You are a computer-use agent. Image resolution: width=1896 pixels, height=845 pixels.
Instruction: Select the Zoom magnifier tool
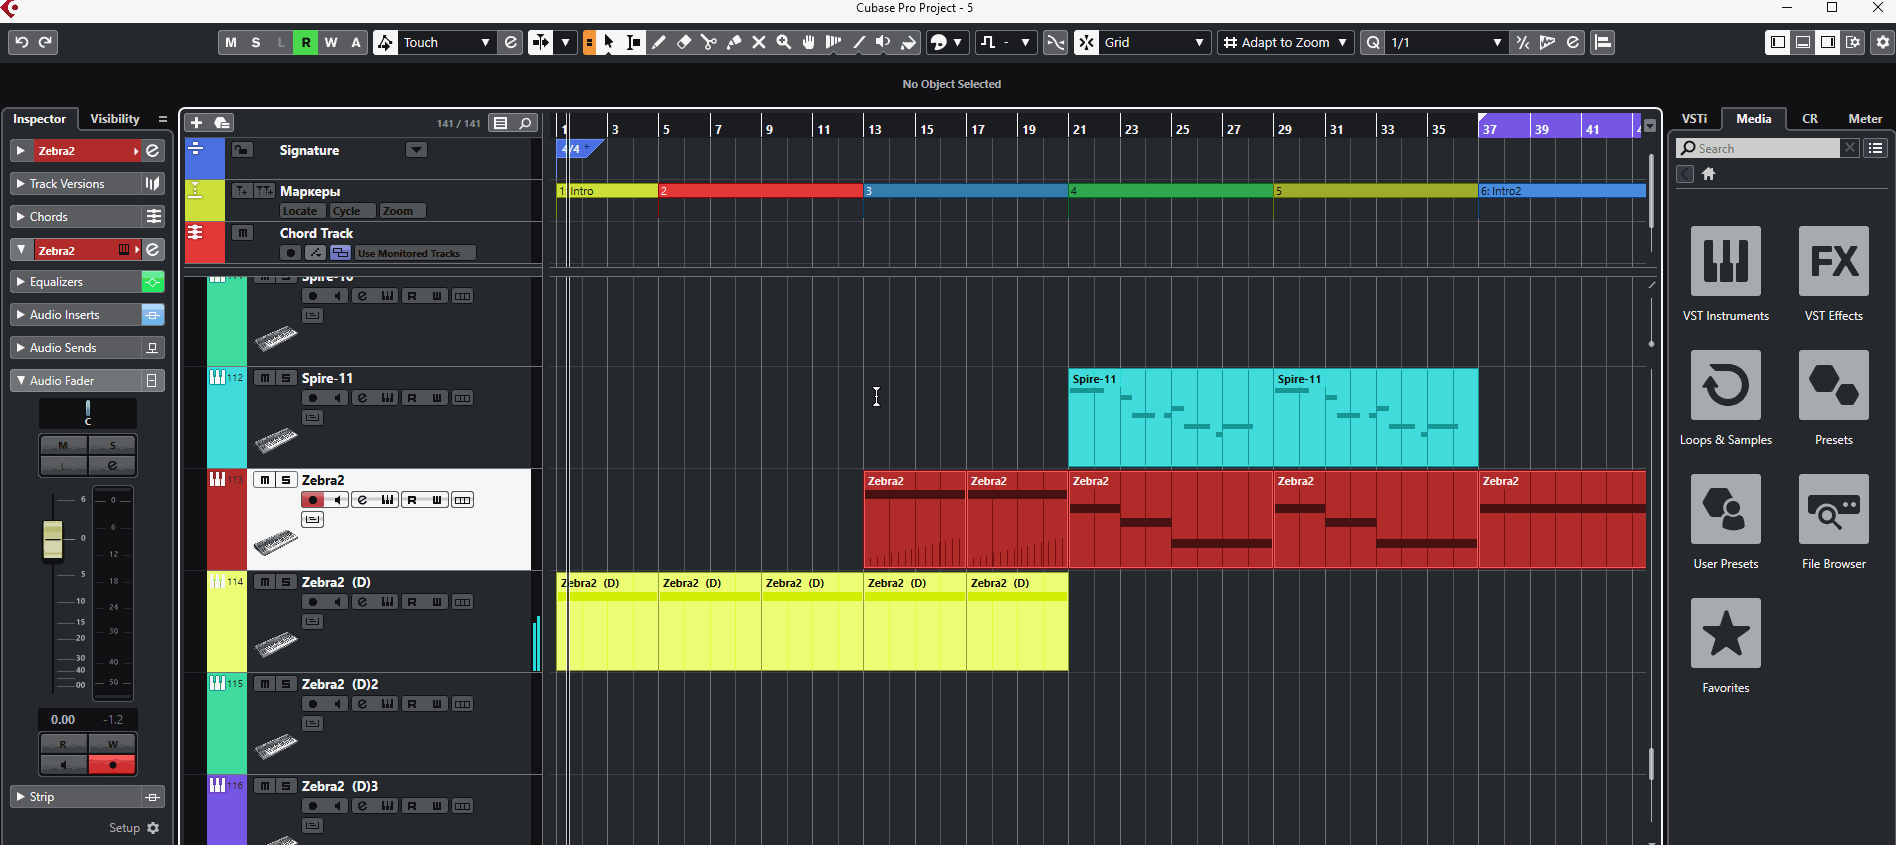click(x=784, y=42)
